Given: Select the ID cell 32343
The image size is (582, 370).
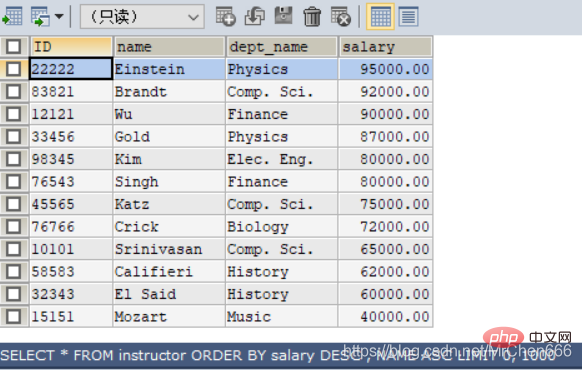Looking at the screenshot, I should coord(71,294).
